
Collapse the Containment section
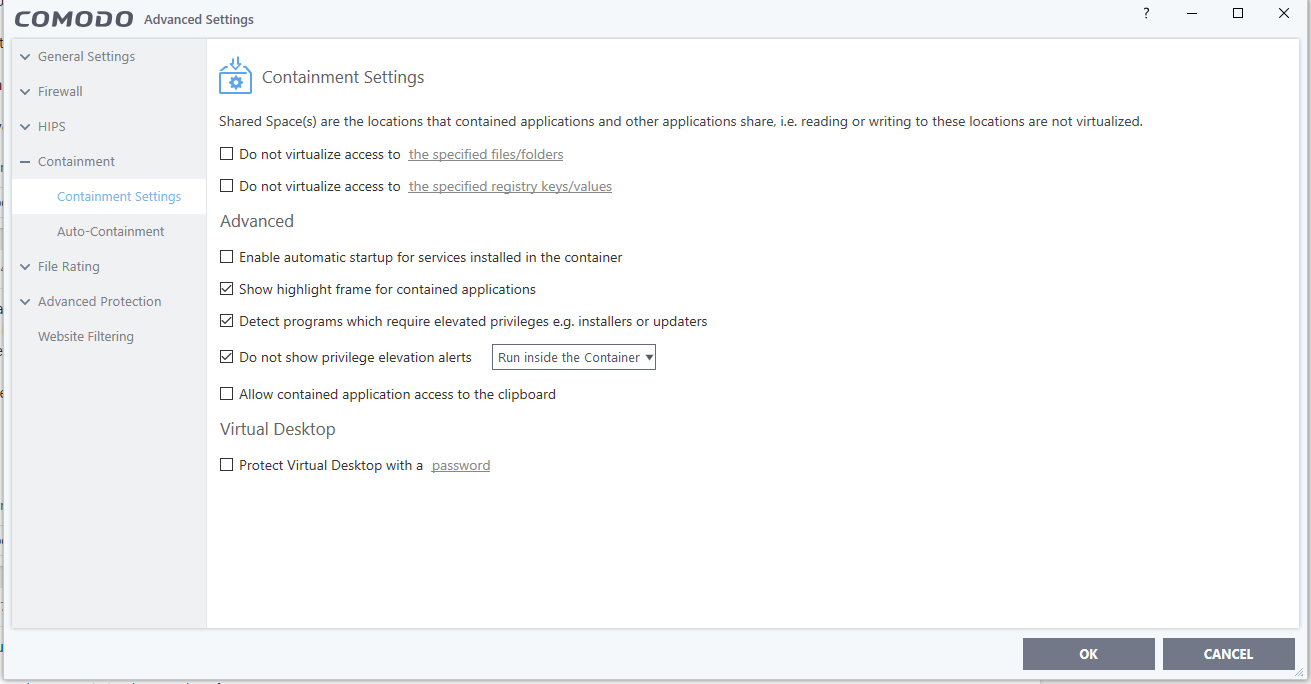point(26,162)
